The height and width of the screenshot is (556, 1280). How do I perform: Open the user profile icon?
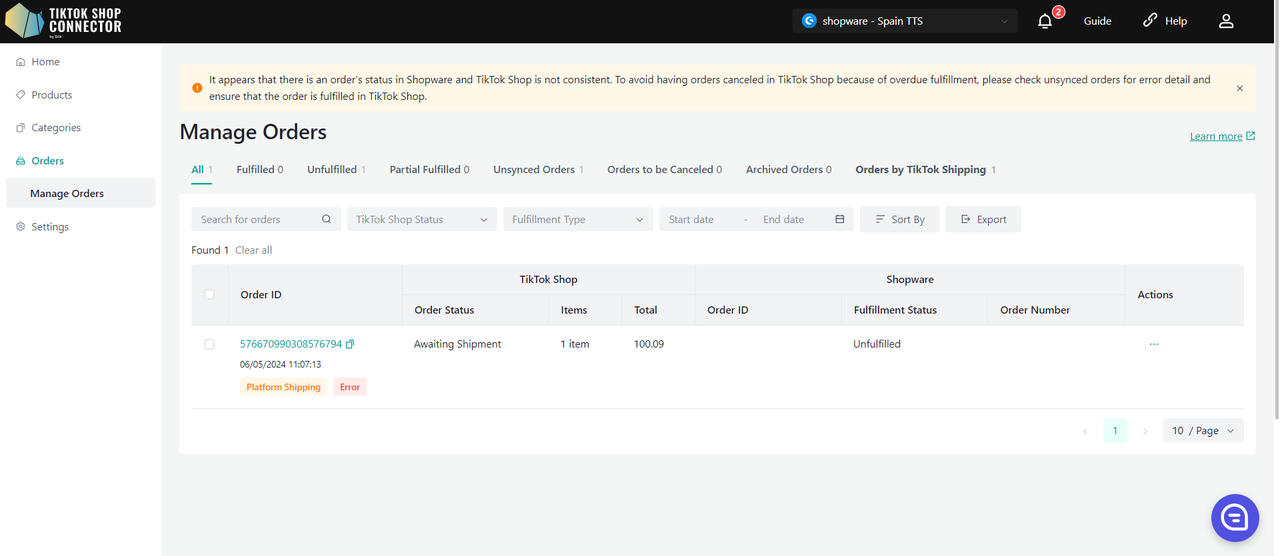pos(1226,21)
